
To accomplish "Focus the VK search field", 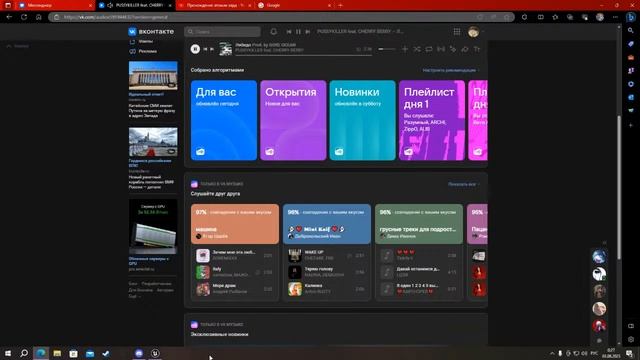I will point(222,31).
